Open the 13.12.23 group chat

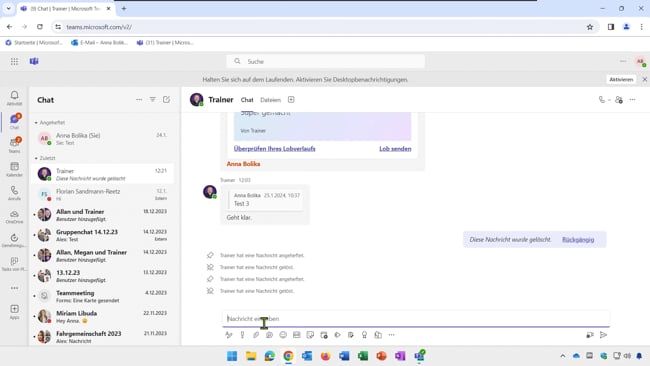pos(102,276)
